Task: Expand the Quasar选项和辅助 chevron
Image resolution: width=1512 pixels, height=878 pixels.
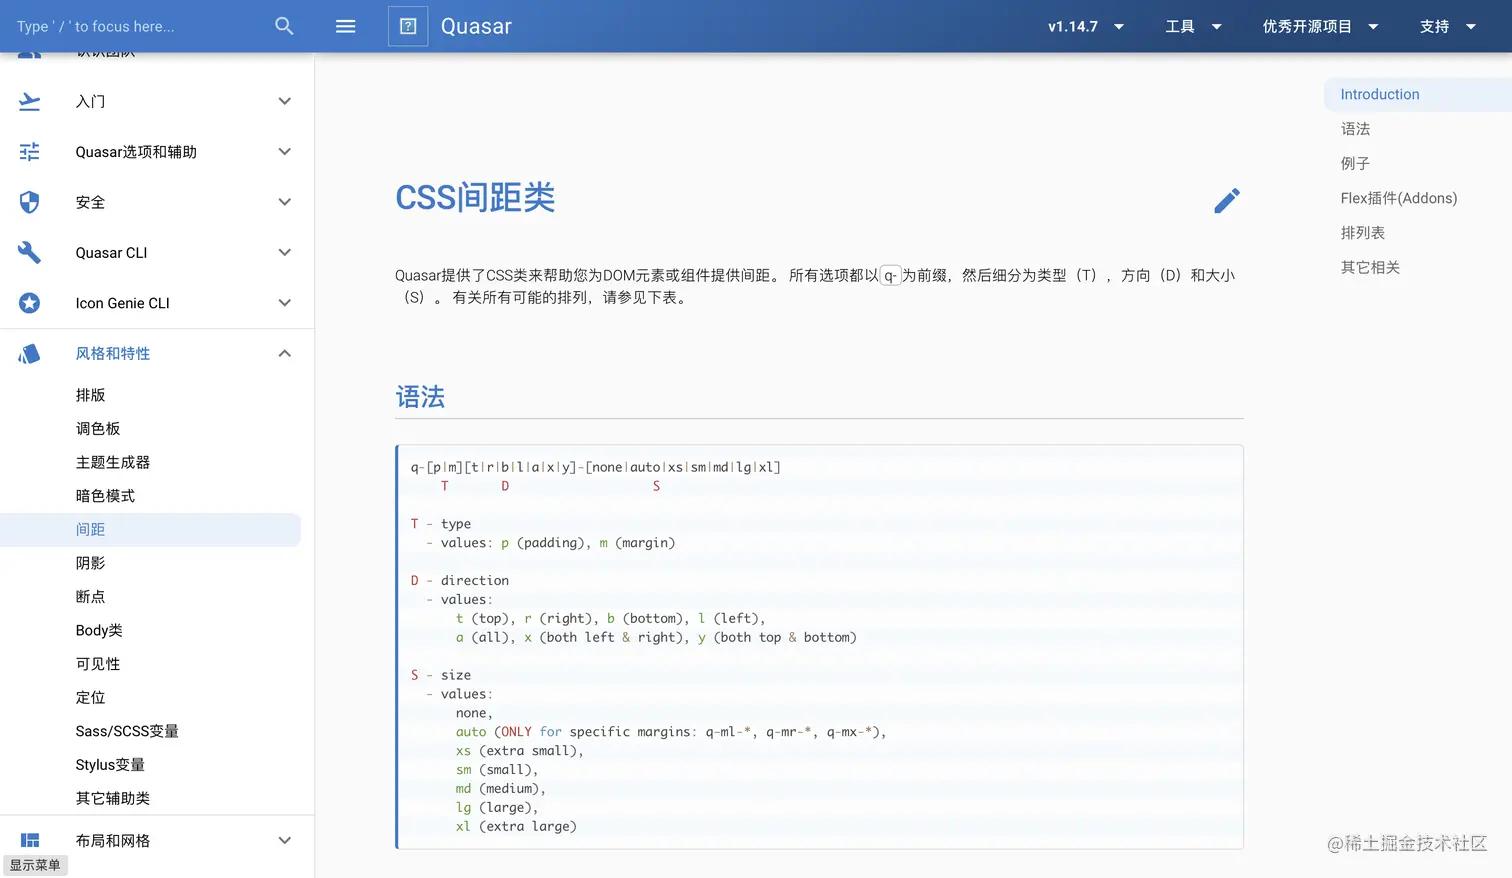Action: 285,152
